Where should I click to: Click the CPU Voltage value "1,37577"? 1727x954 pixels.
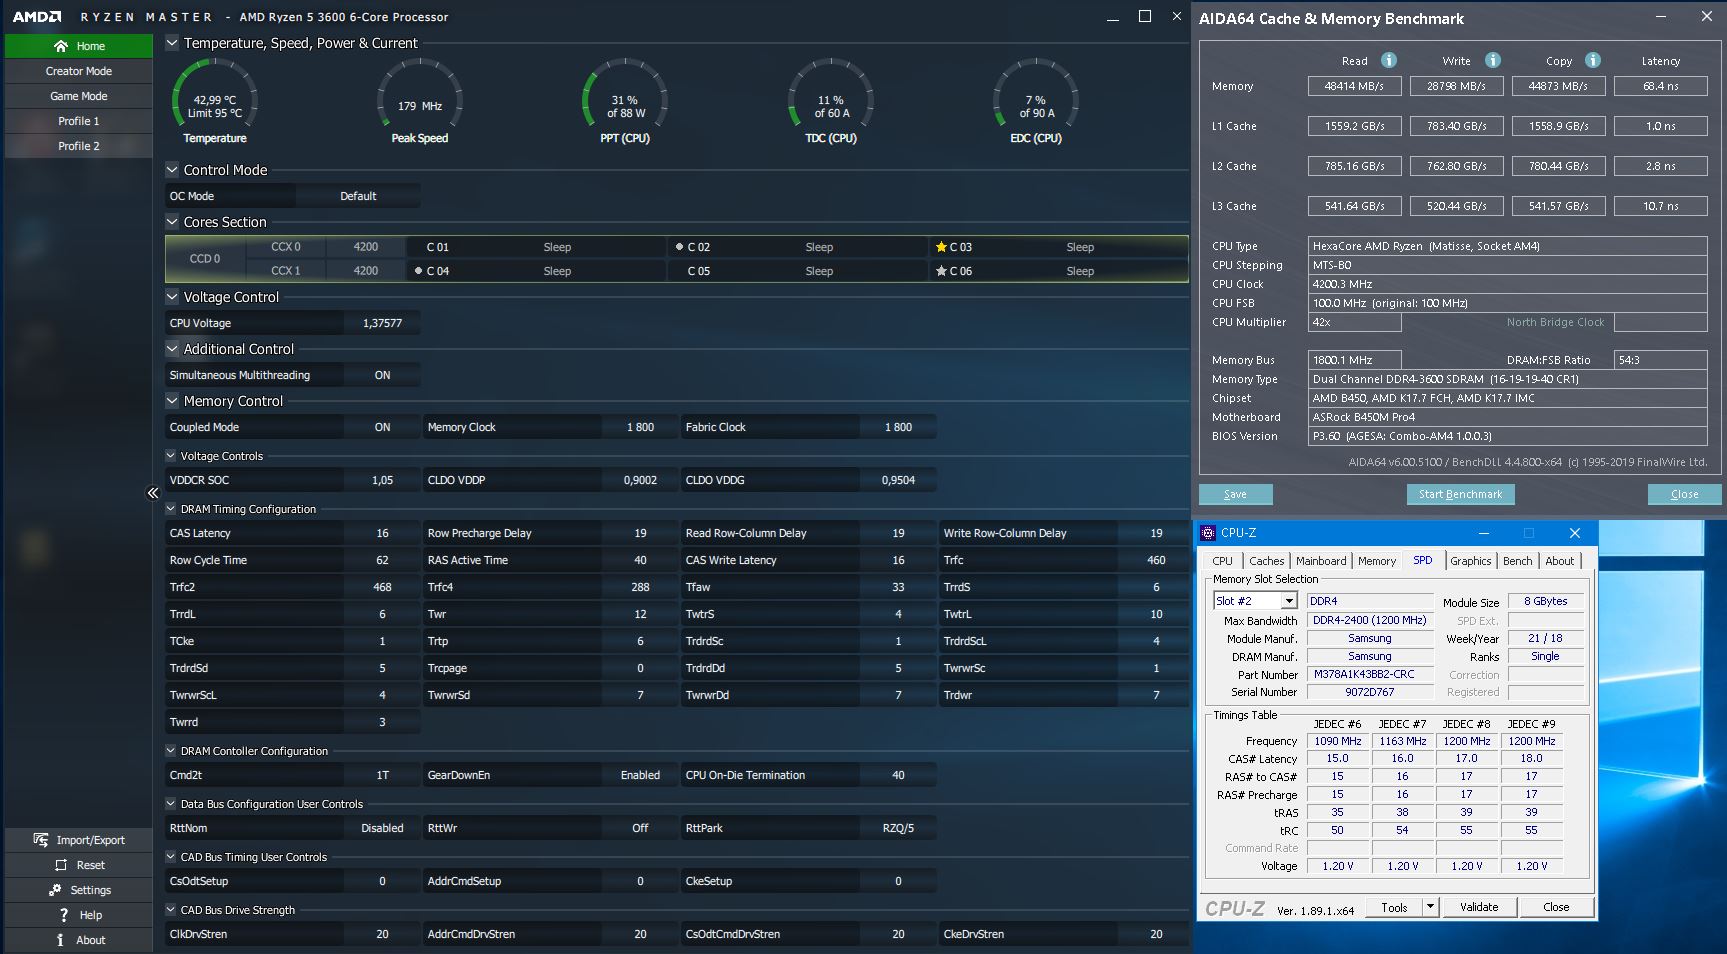click(382, 323)
